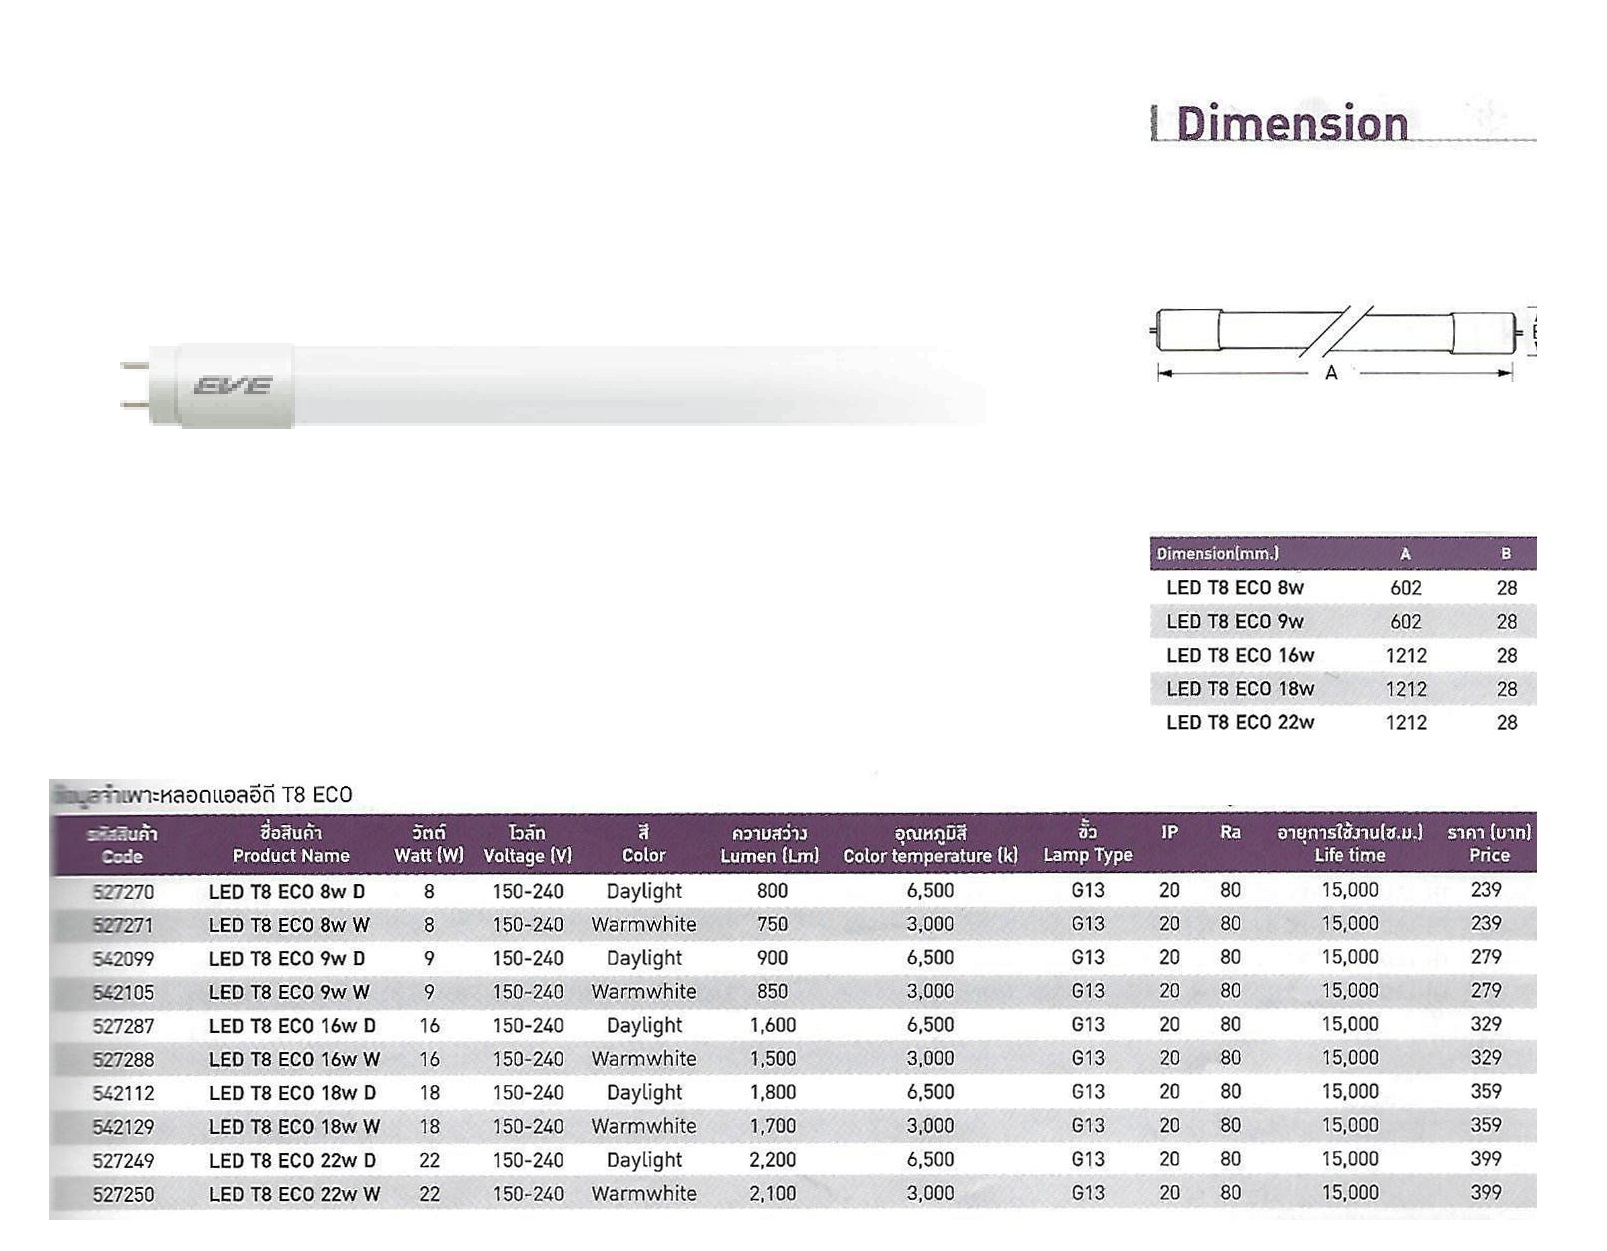This screenshot has width=1607, height=1251.
Task: Click the Color temperature (k) column header
Action: pos(930,845)
